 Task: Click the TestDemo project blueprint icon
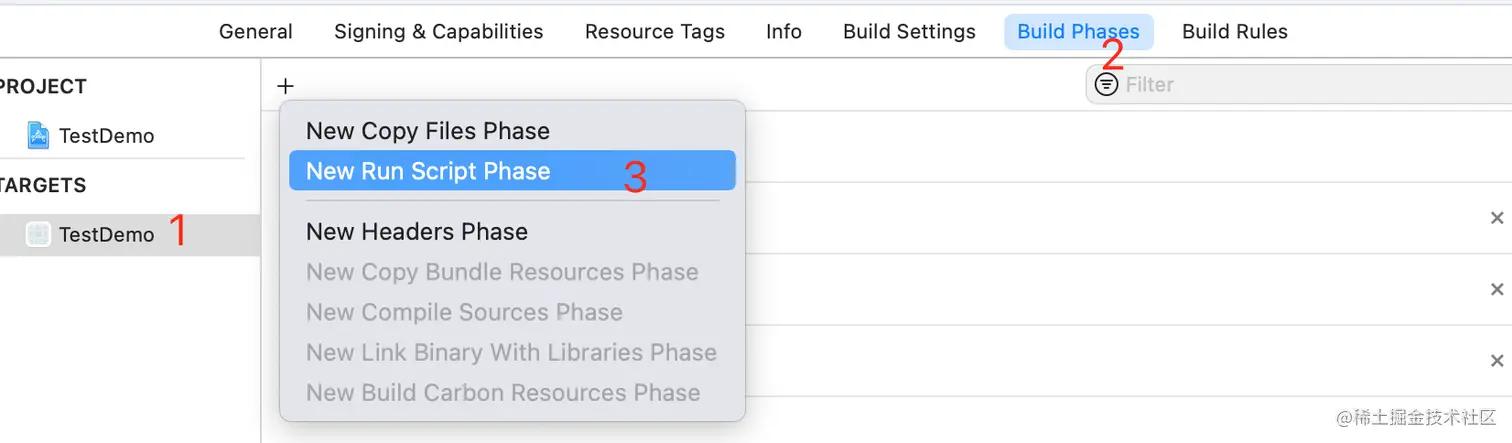coord(38,135)
